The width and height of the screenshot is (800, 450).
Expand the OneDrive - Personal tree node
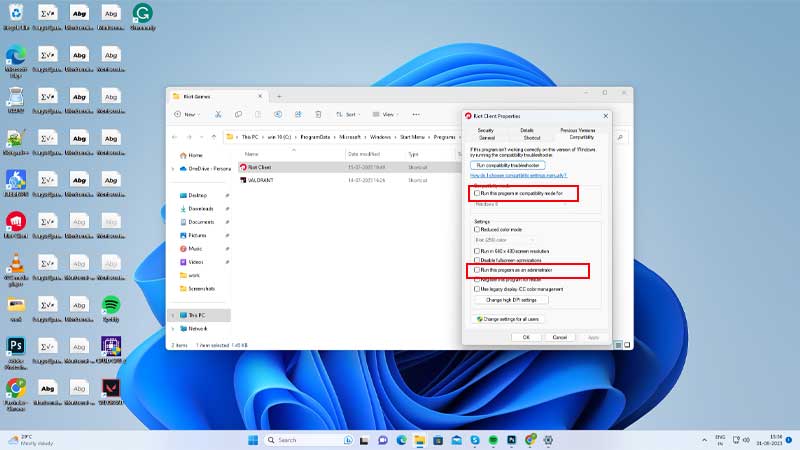point(173,168)
